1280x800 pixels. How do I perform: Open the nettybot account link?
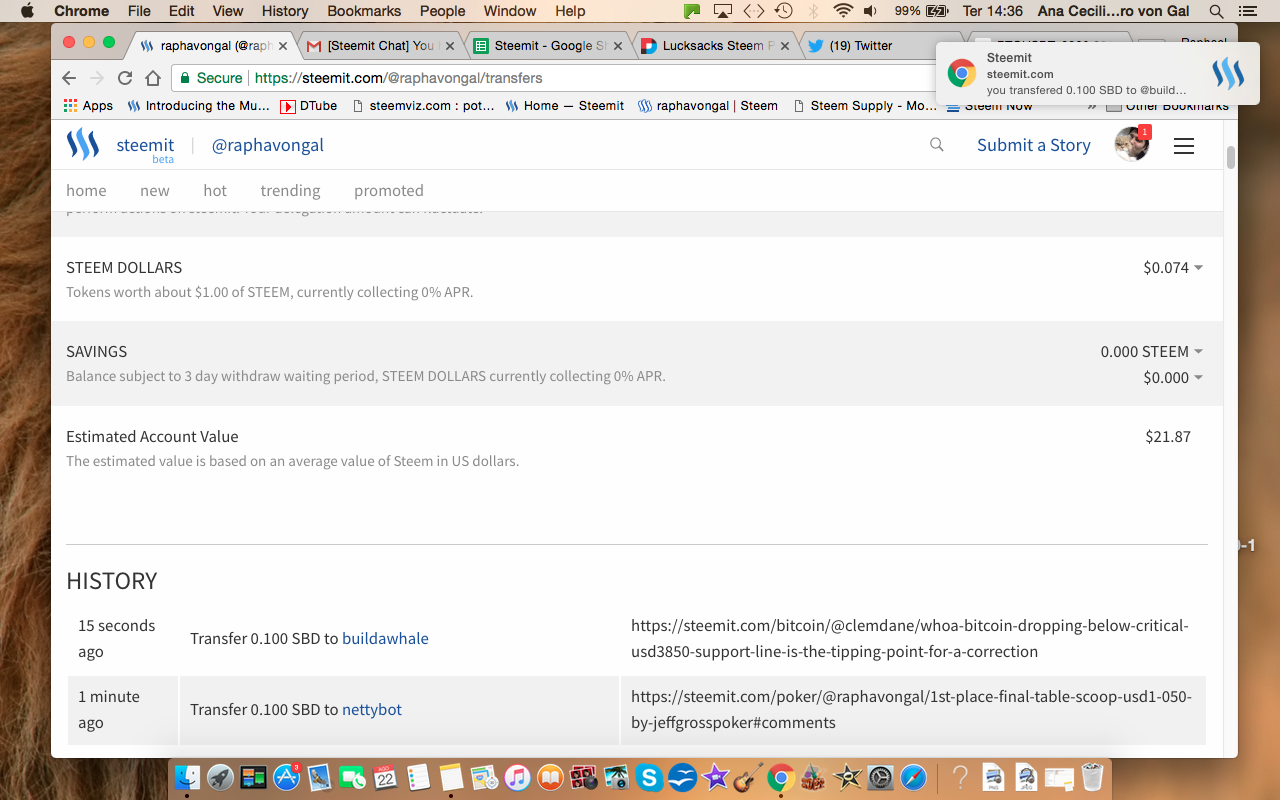(x=372, y=709)
